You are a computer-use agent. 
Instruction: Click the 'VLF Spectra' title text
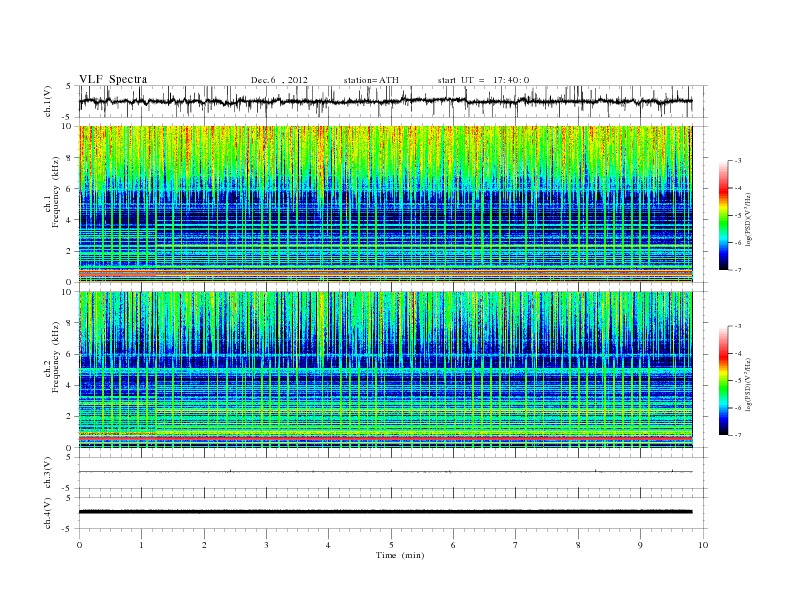click(x=113, y=79)
